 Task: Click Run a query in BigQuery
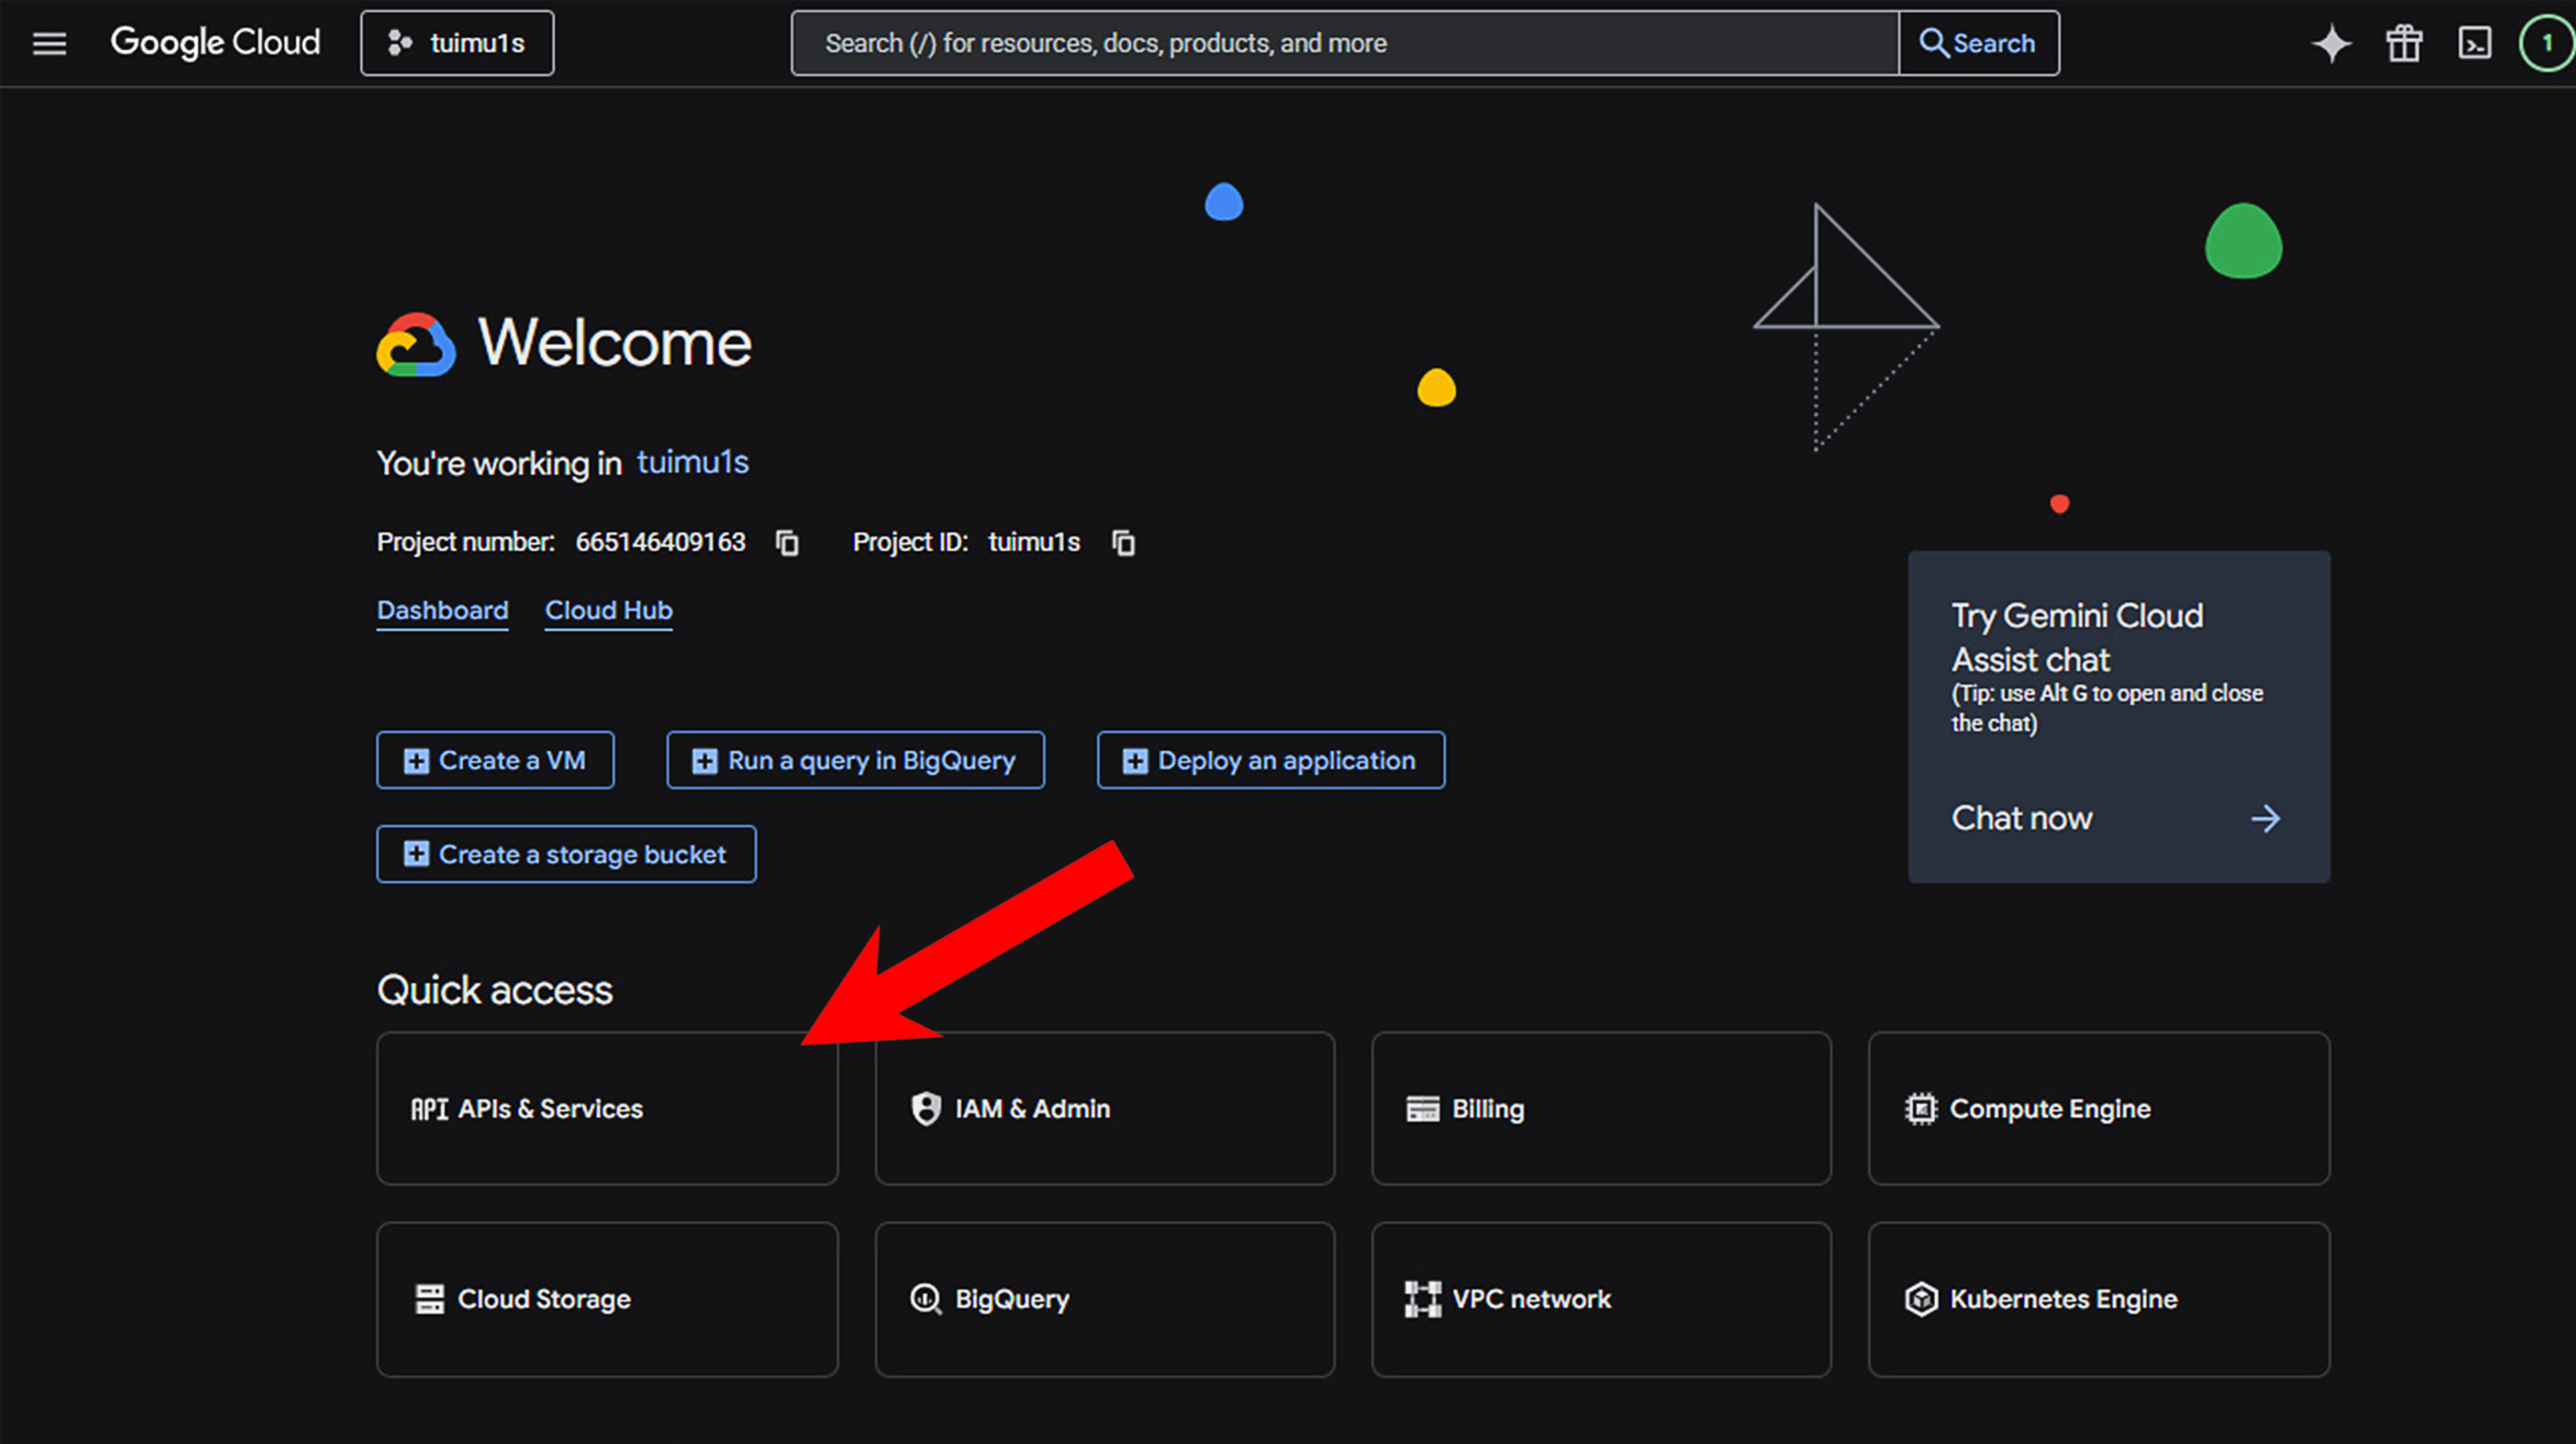point(855,760)
